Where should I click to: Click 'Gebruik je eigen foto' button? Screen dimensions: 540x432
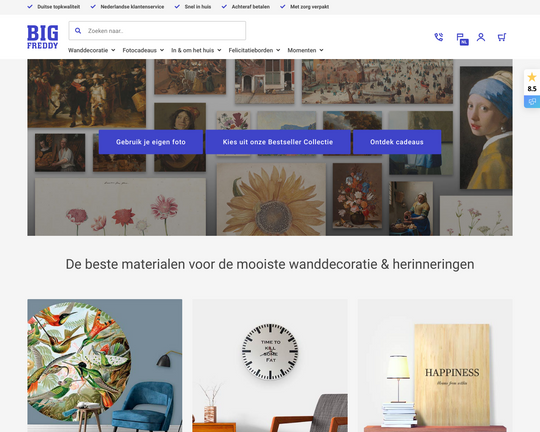click(150, 142)
